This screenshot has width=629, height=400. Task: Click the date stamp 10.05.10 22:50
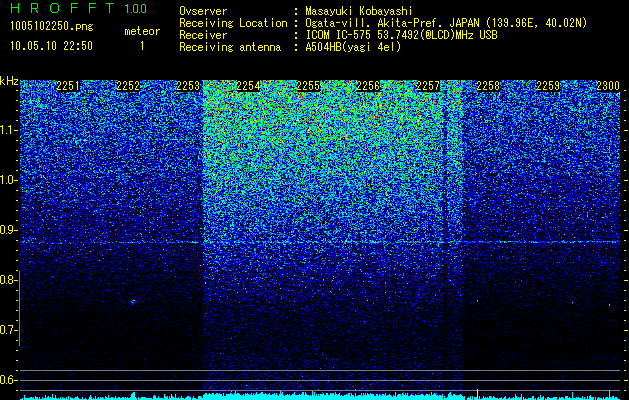tap(51, 46)
